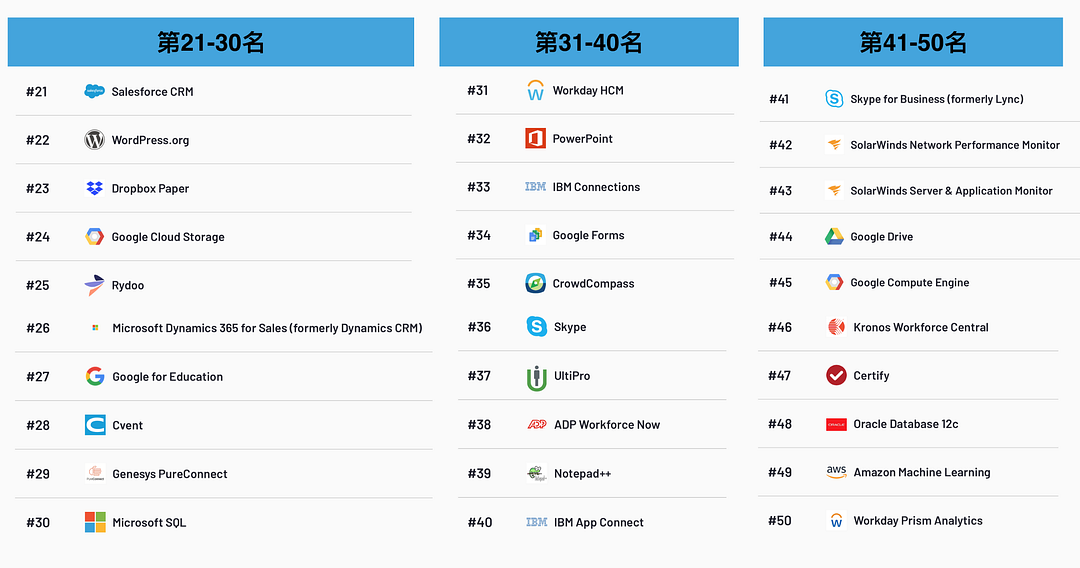
Task: Click the Rydoo logo icon
Action: [94, 285]
